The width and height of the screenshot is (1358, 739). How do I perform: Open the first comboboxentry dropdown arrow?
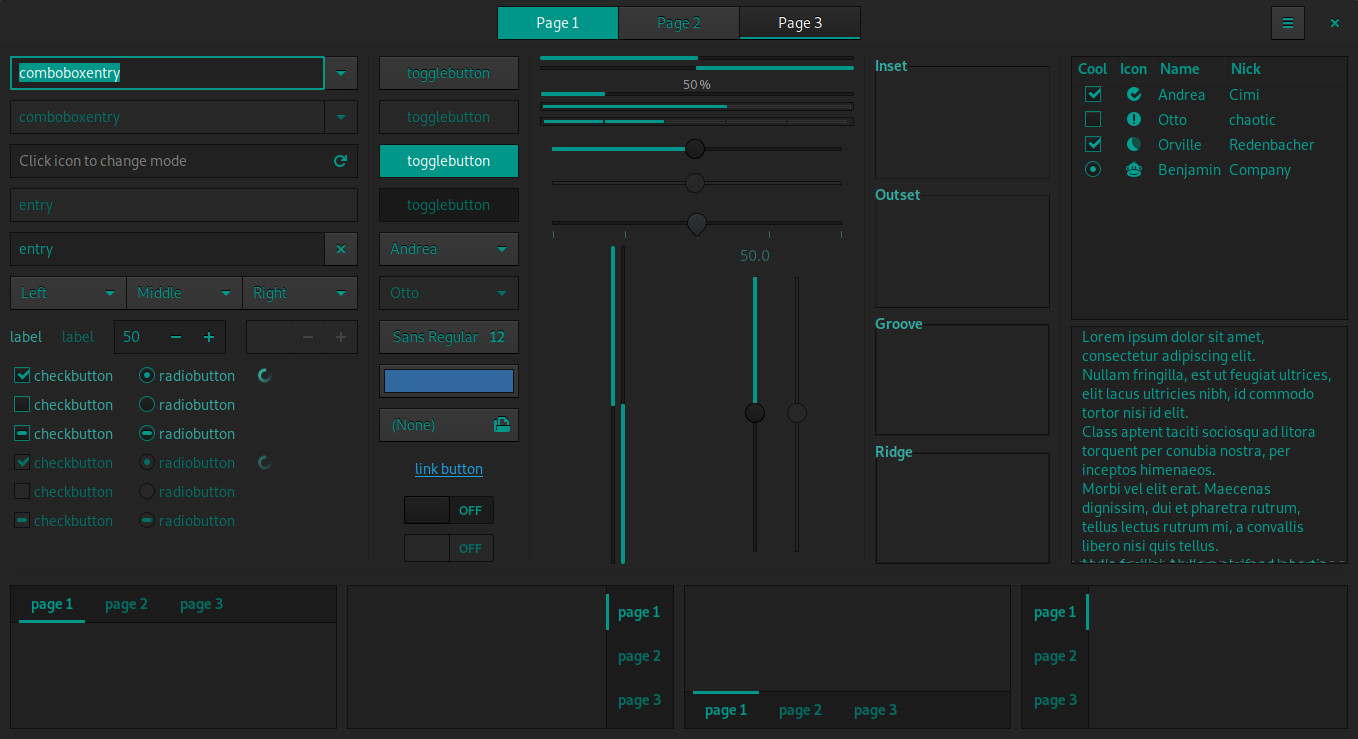click(341, 73)
